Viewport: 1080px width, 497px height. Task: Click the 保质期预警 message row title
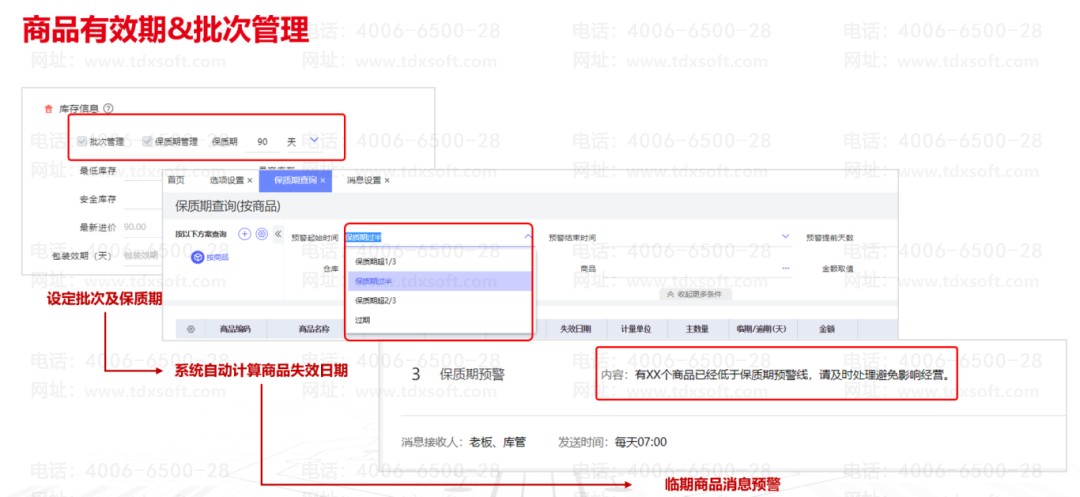click(x=472, y=374)
